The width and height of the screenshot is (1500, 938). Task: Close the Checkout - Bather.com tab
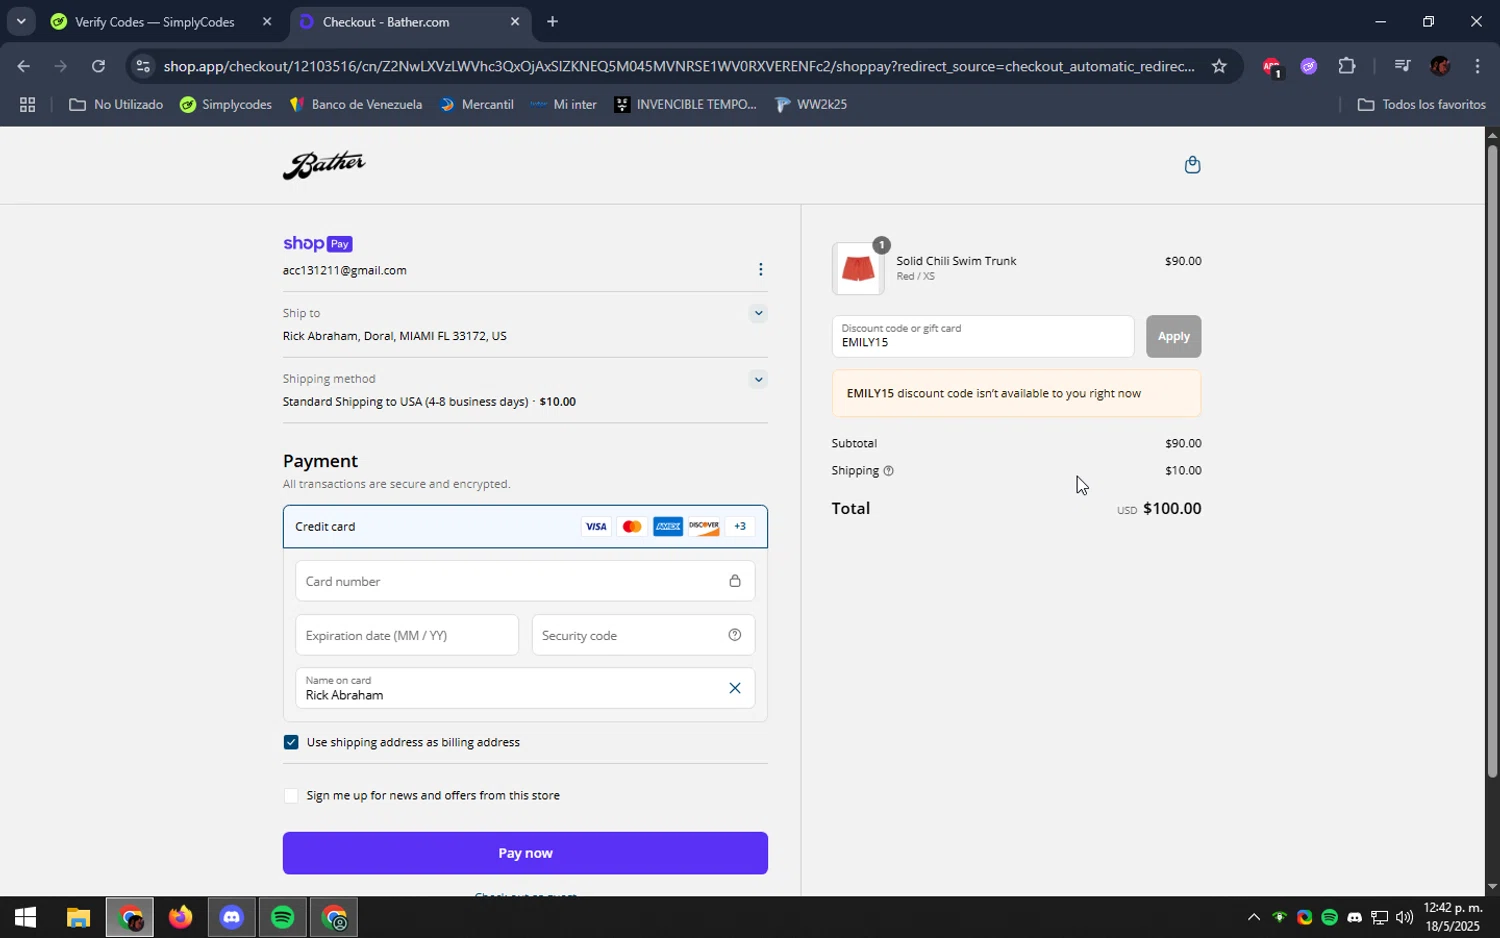point(514,22)
